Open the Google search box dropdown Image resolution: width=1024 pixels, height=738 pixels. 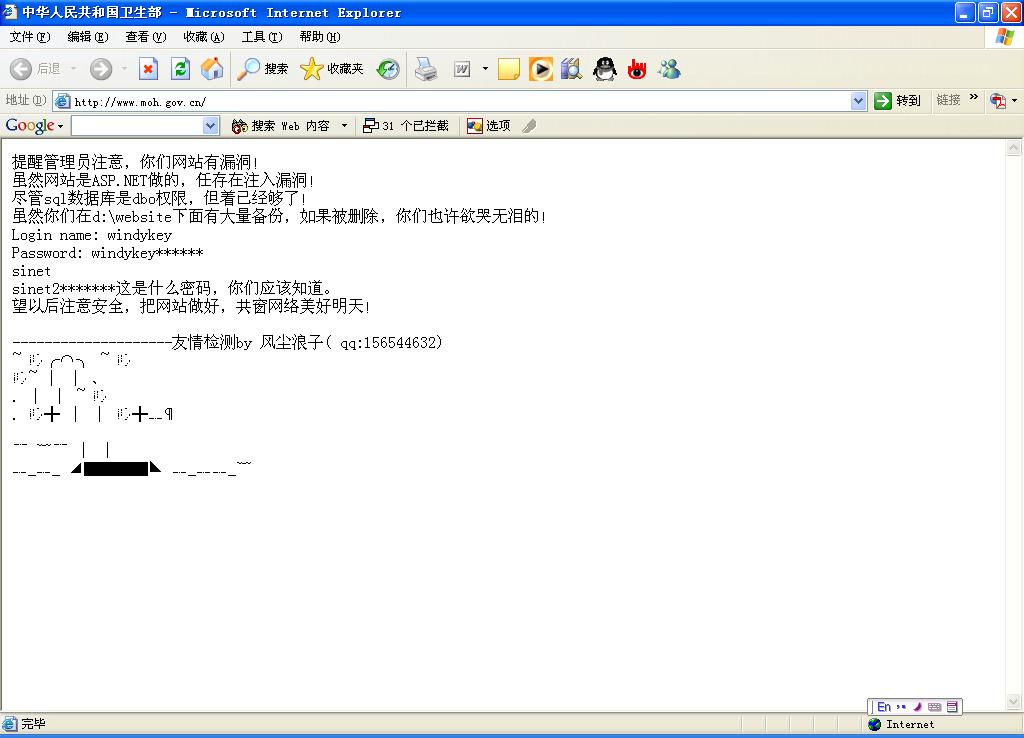(210, 126)
